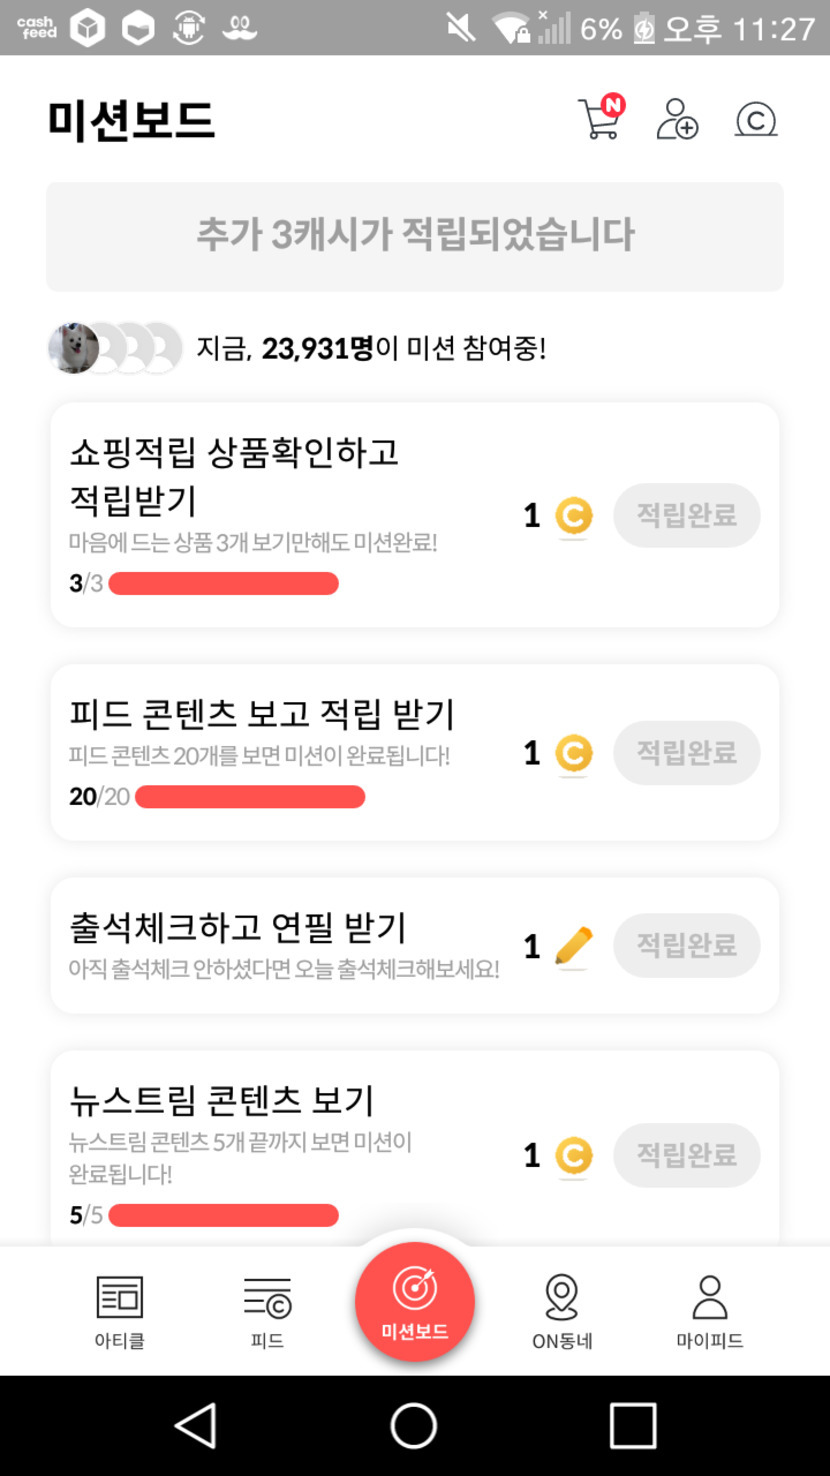
Task: Open the cash balance coin icon
Action: point(756,120)
